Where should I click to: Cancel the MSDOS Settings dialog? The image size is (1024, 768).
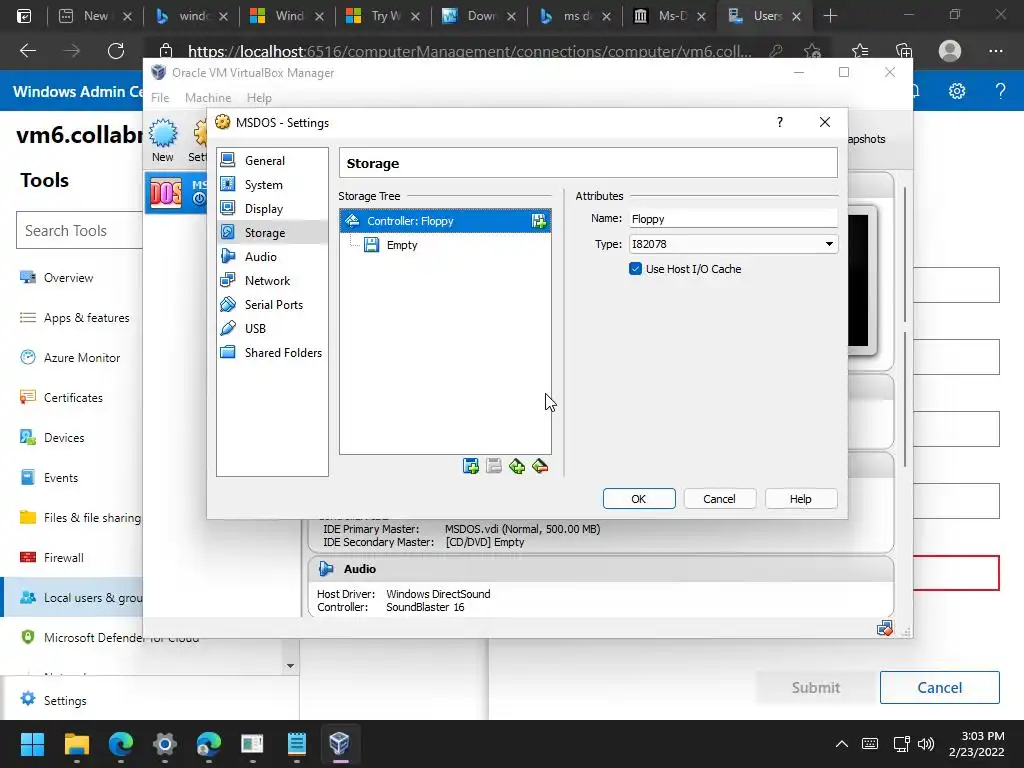[x=719, y=499]
